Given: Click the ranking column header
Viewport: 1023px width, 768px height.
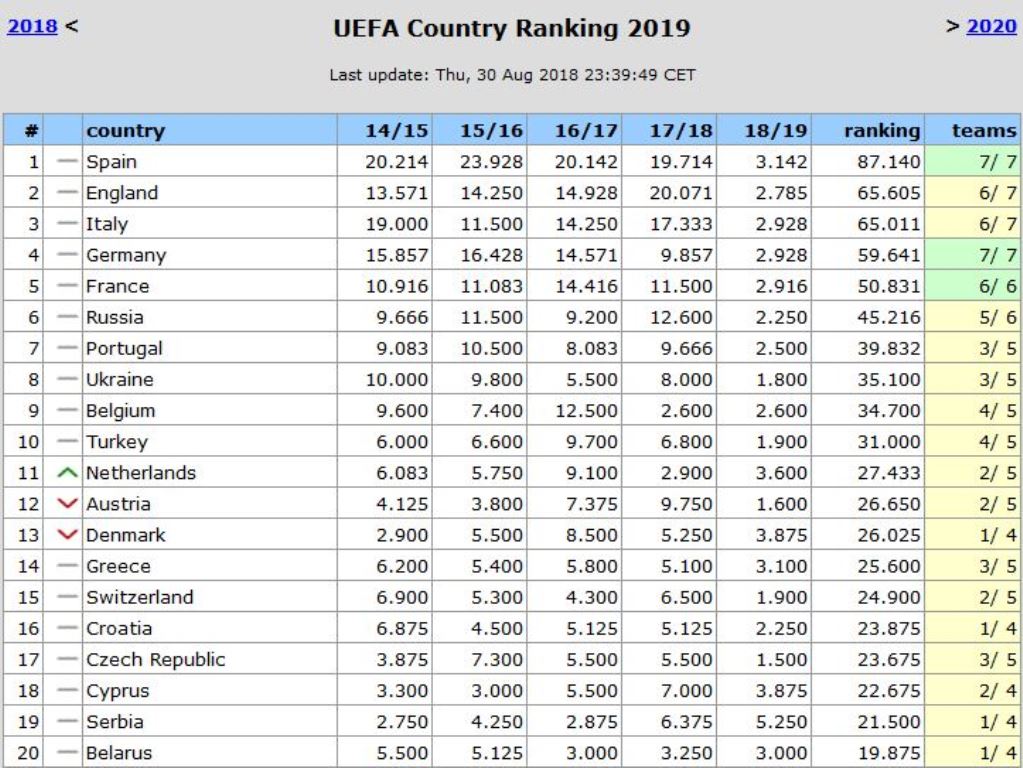Looking at the screenshot, I should coord(881,130).
